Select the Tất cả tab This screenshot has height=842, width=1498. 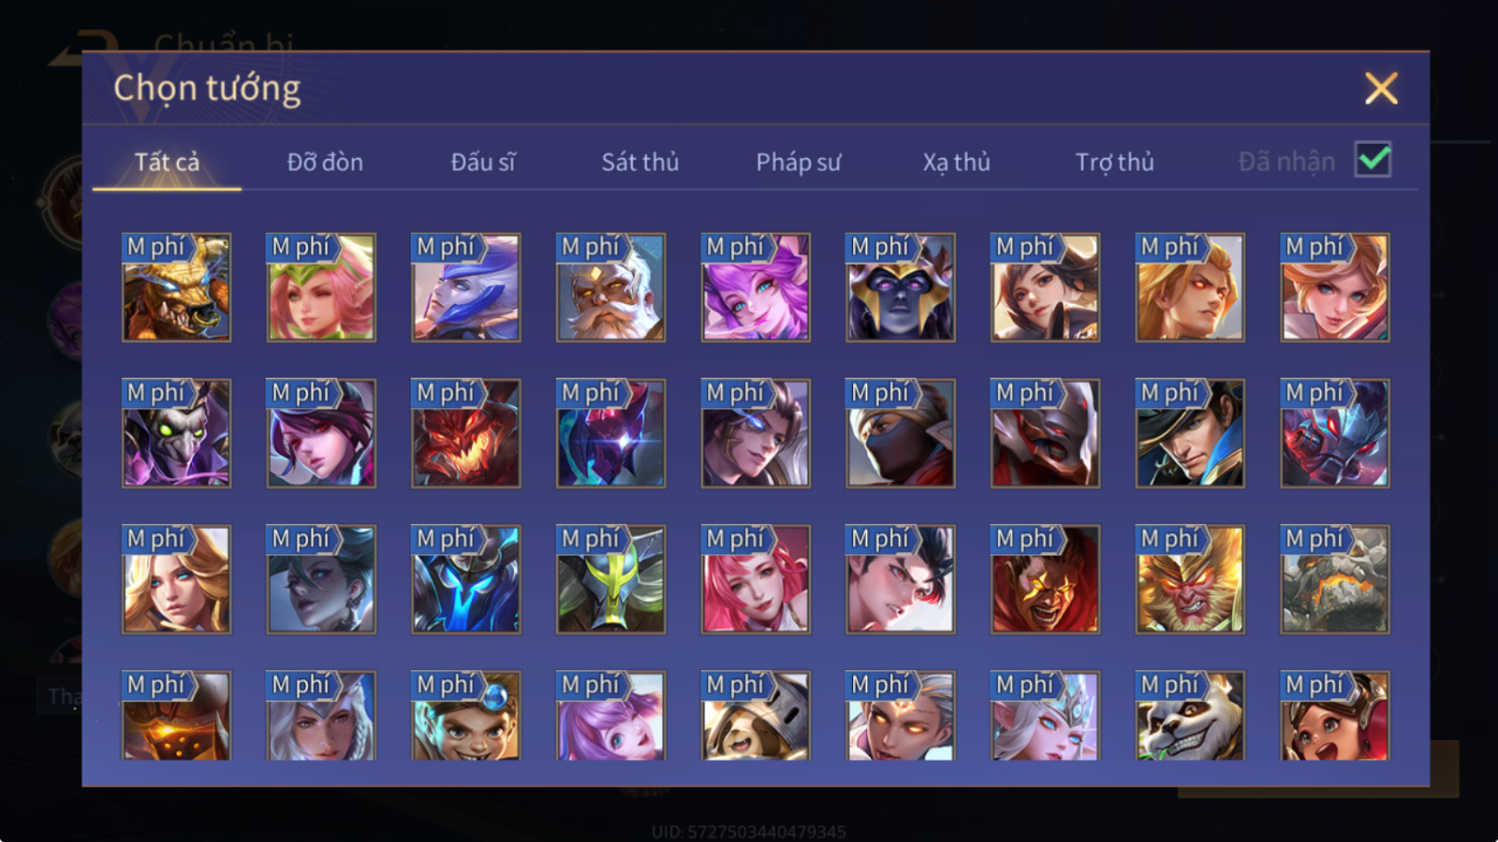point(167,162)
